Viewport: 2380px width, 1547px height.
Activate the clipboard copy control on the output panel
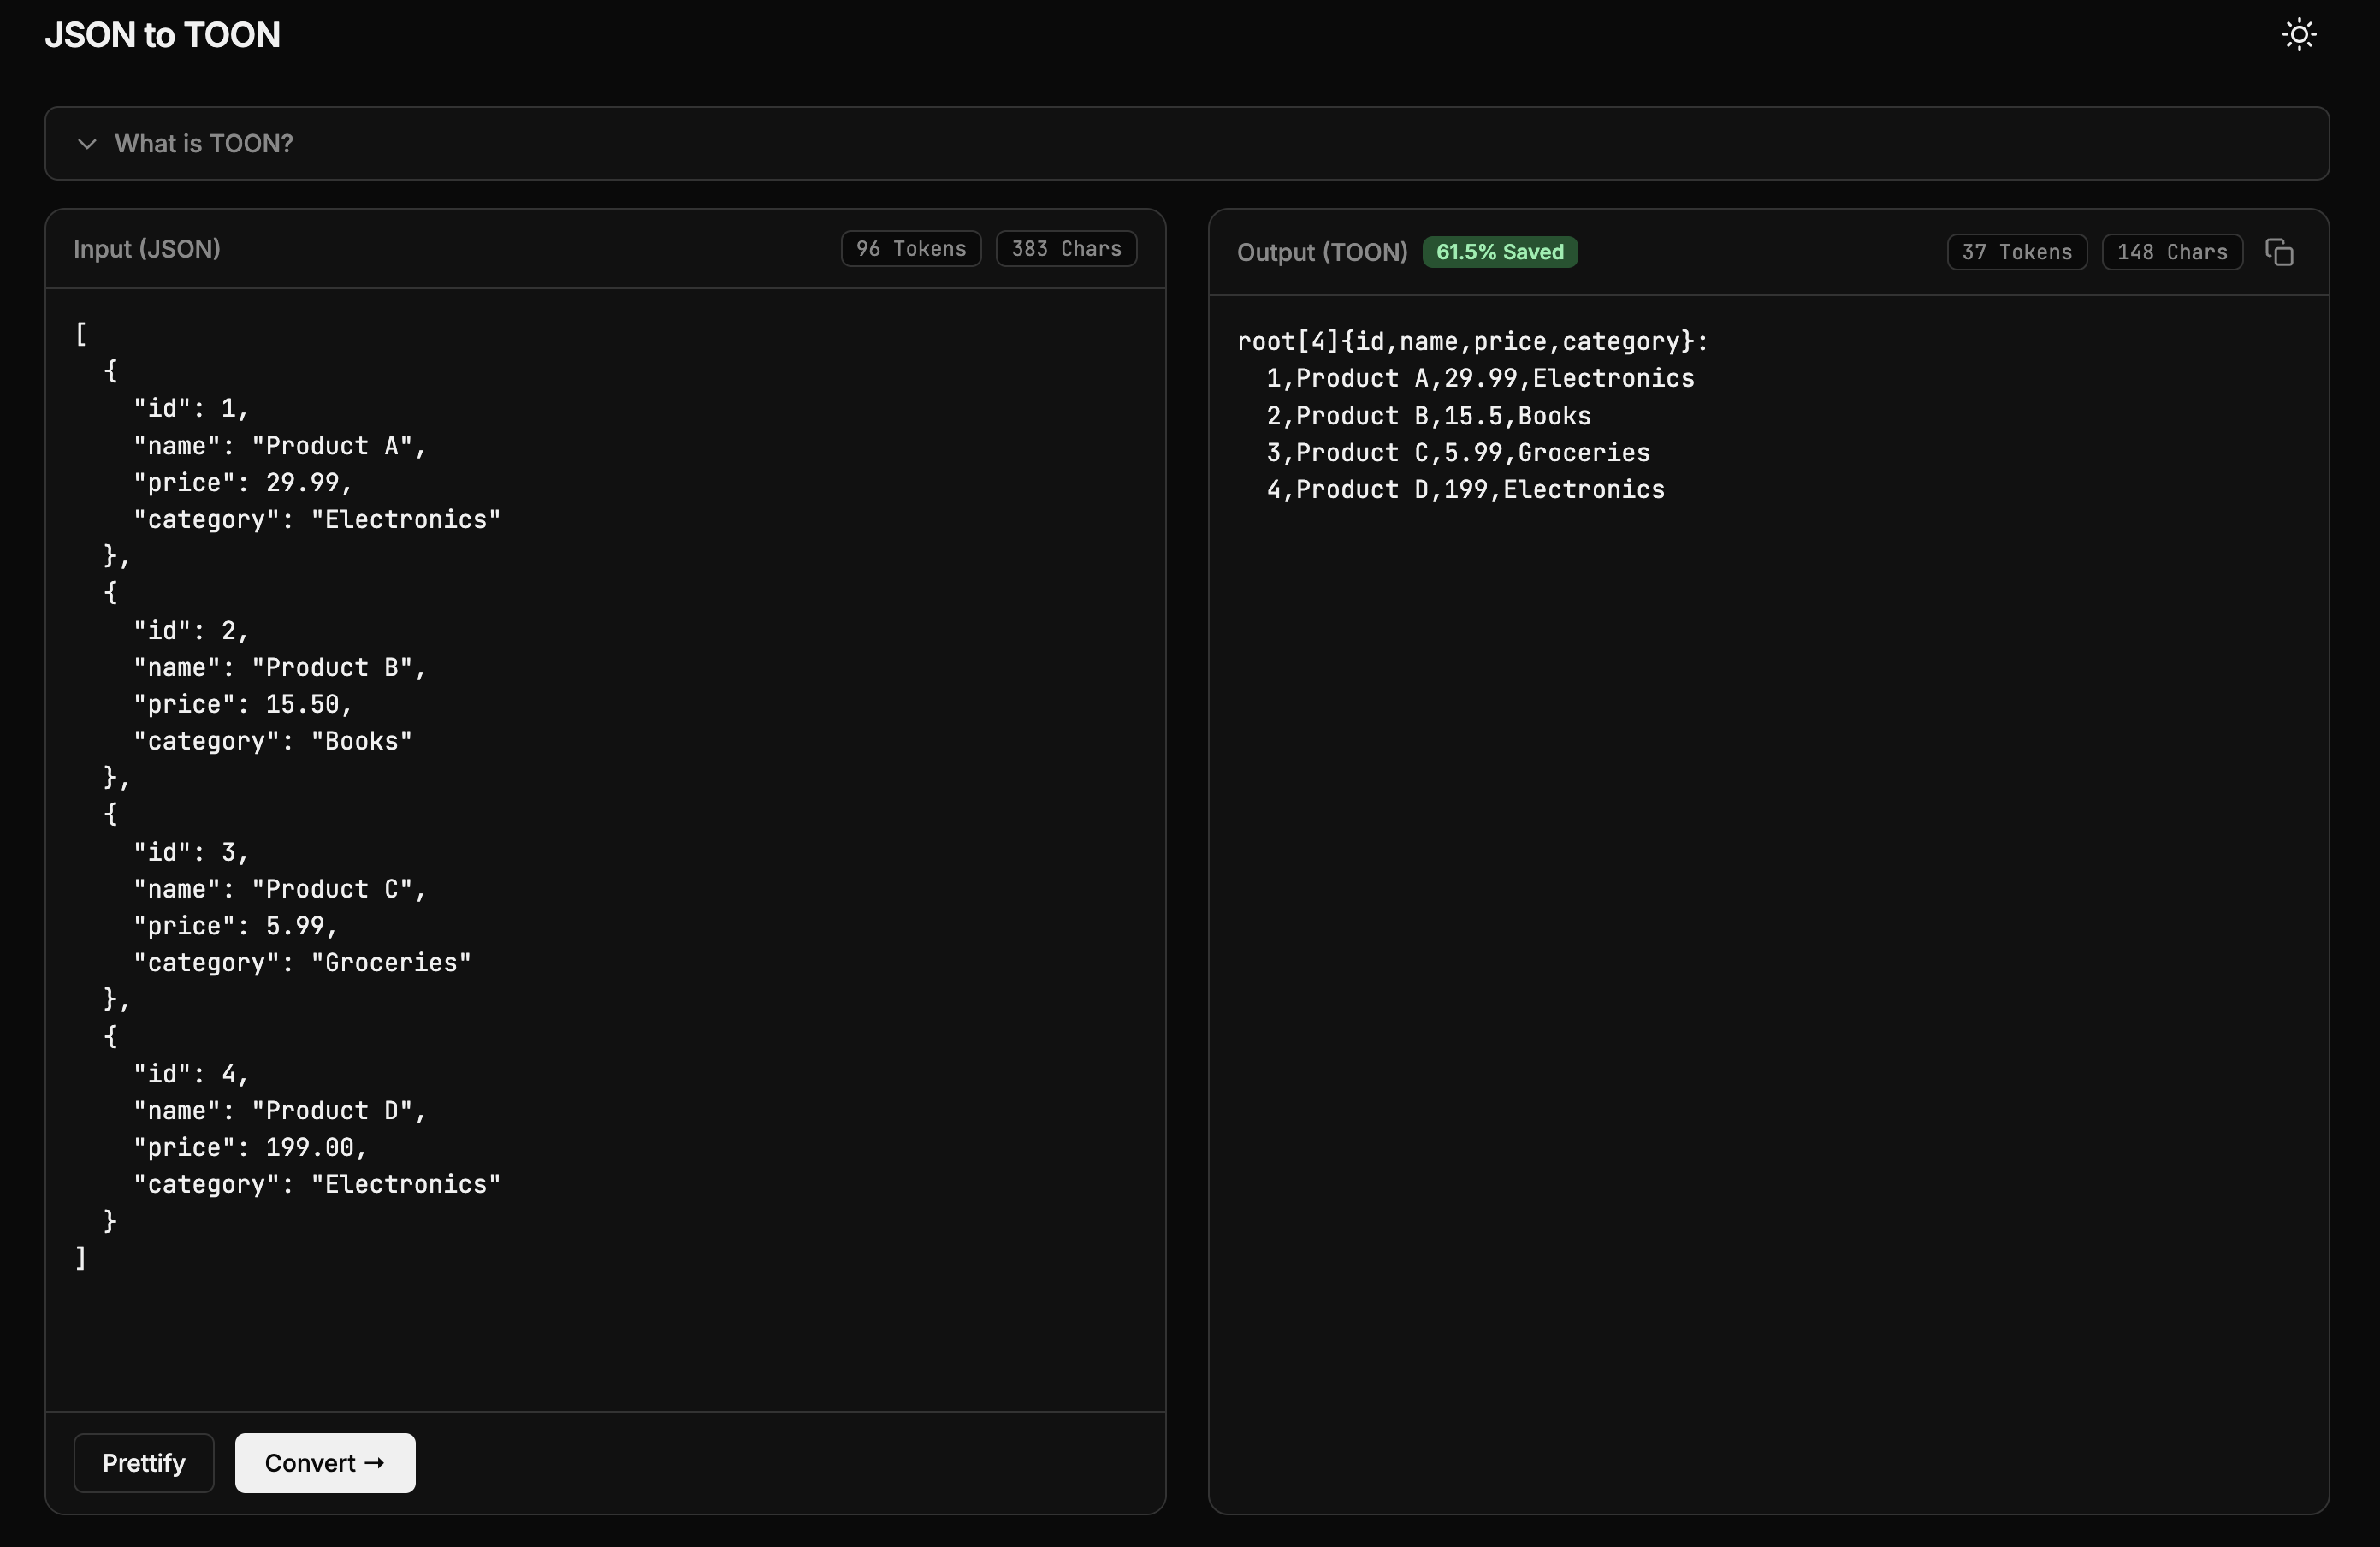coord(2280,251)
